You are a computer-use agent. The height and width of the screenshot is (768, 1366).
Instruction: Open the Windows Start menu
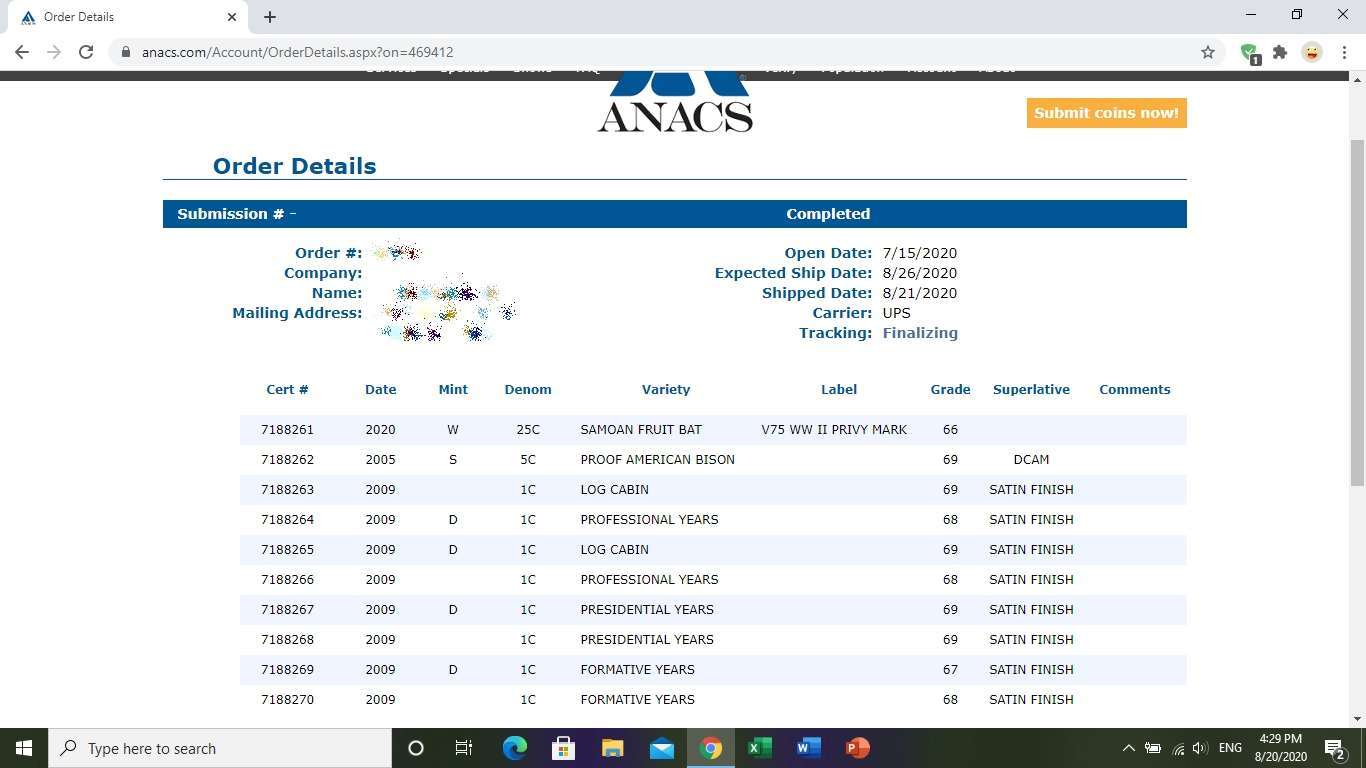24,748
